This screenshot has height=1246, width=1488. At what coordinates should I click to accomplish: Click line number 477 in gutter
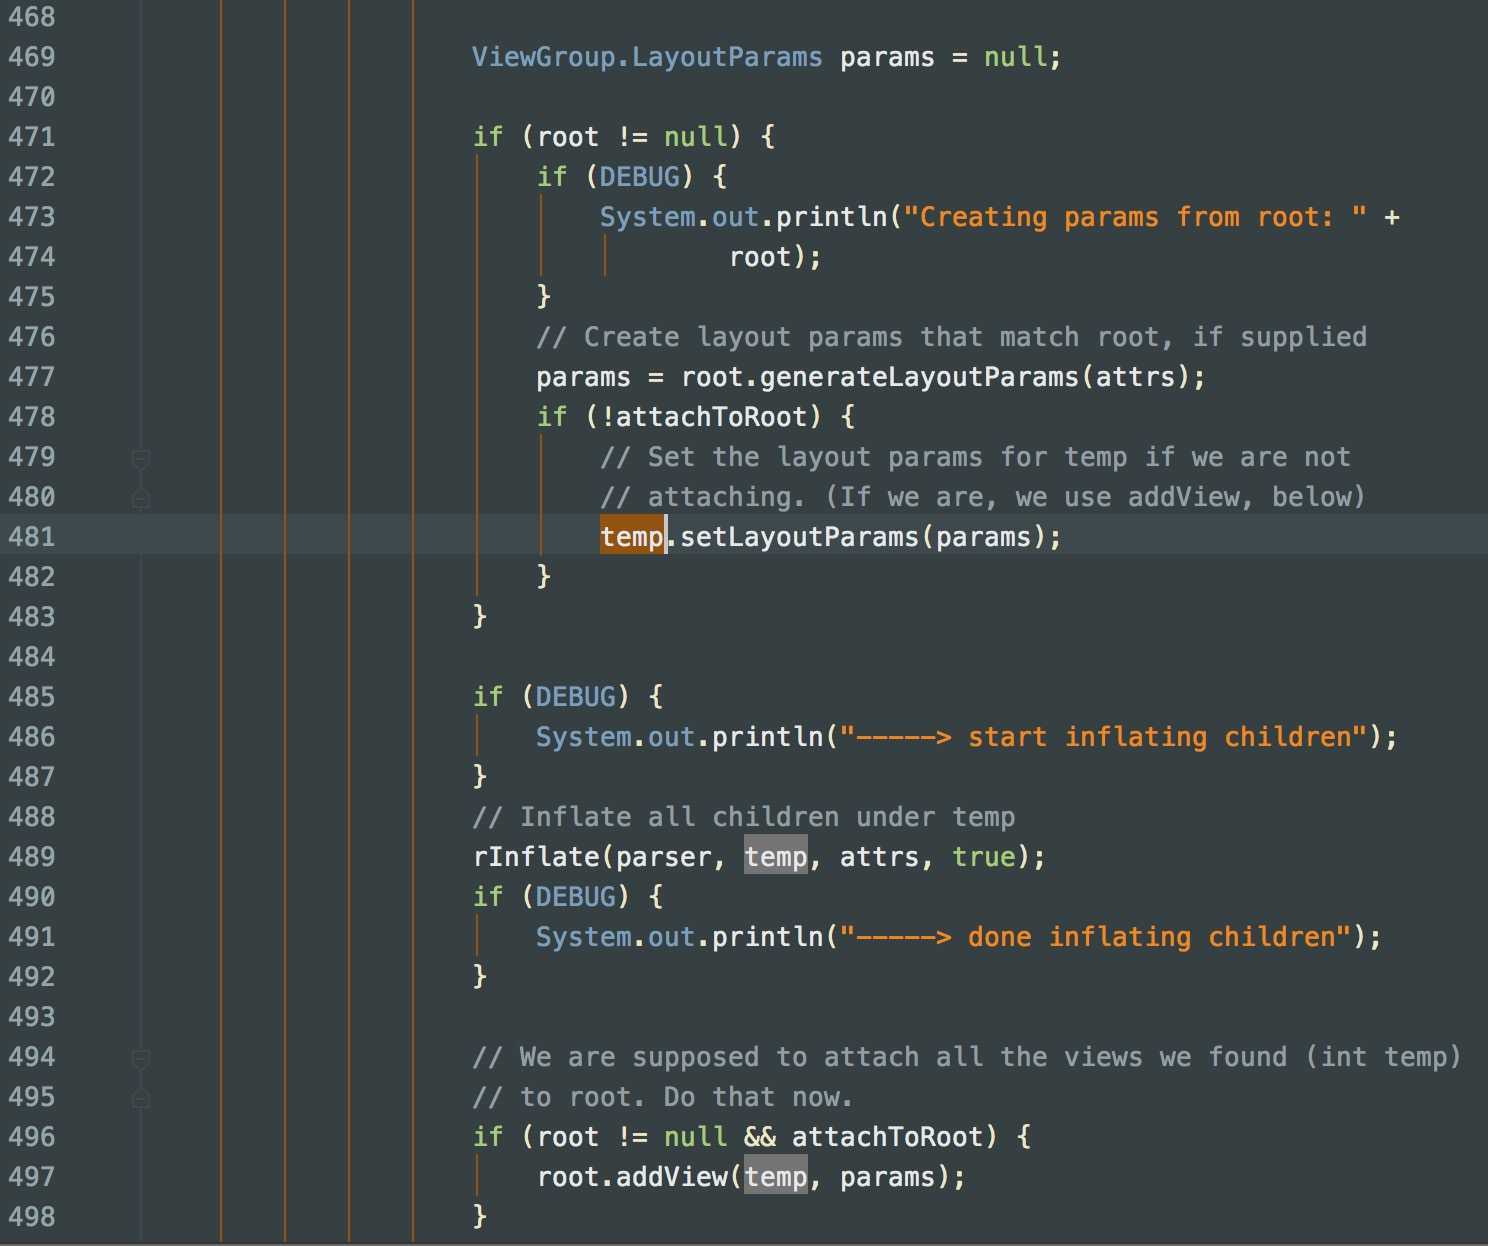click(x=32, y=377)
